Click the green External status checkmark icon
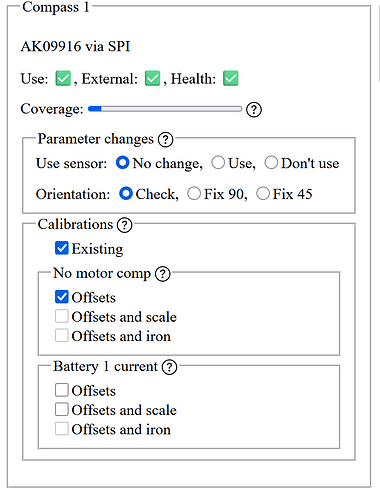380x500 pixels. pos(152,78)
